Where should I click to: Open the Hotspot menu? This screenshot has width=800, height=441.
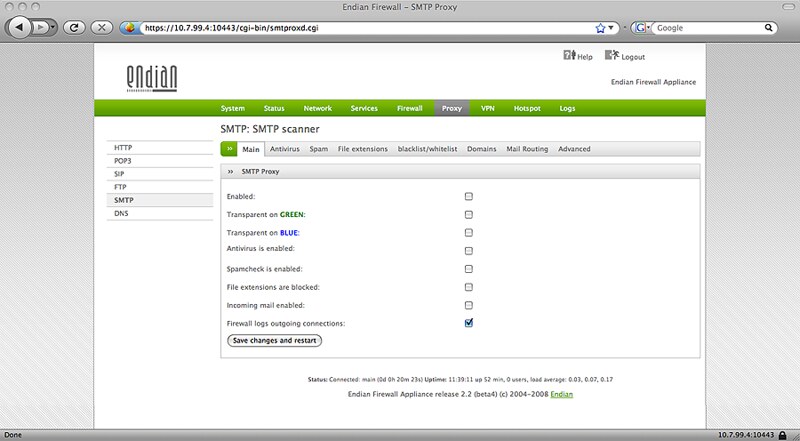click(x=527, y=108)
